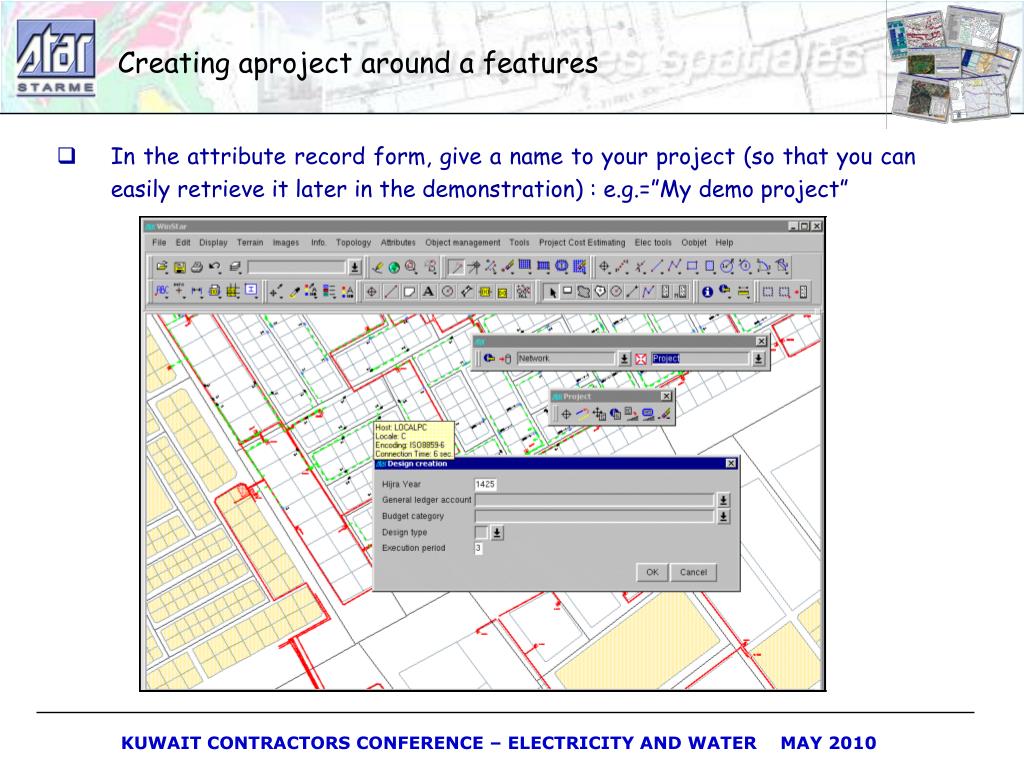Open the Network dropdown arrow
Screen dimensions: 1024x768
click(x=624, y=359)
